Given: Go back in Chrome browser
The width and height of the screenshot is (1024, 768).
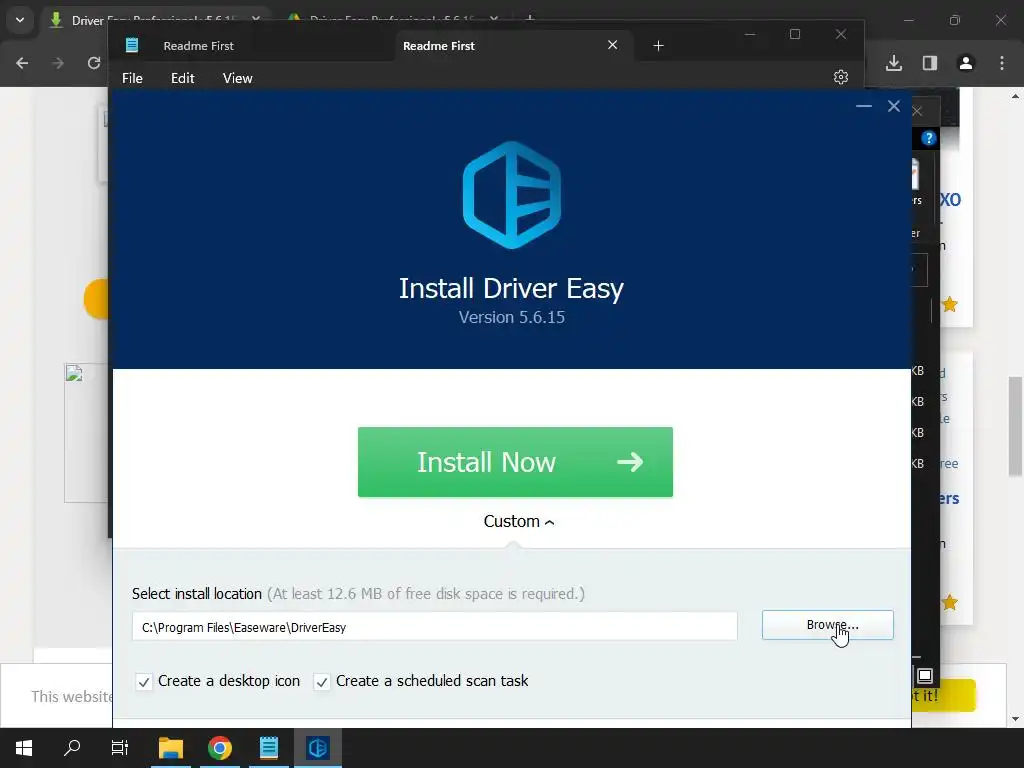Looking at the screenshot, I should (22, 63).
